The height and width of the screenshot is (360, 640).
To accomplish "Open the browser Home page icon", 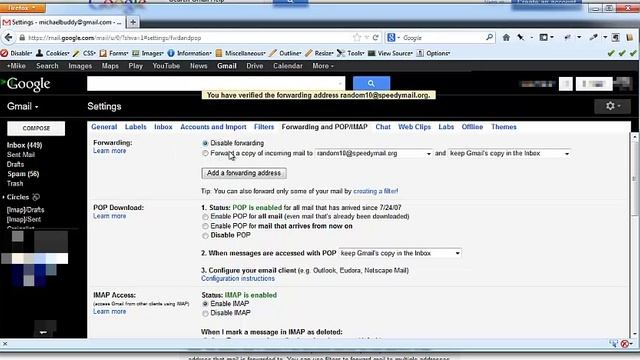I will pyautogui.click(x=506, y=38).
